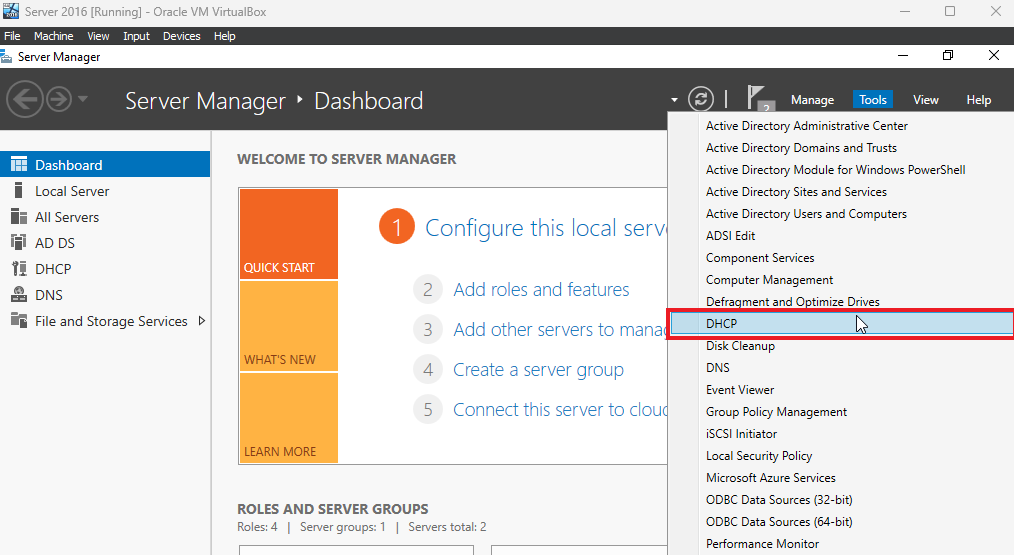
Task: Click the back navigation arrow icon
Action: (x=25, y=100)
